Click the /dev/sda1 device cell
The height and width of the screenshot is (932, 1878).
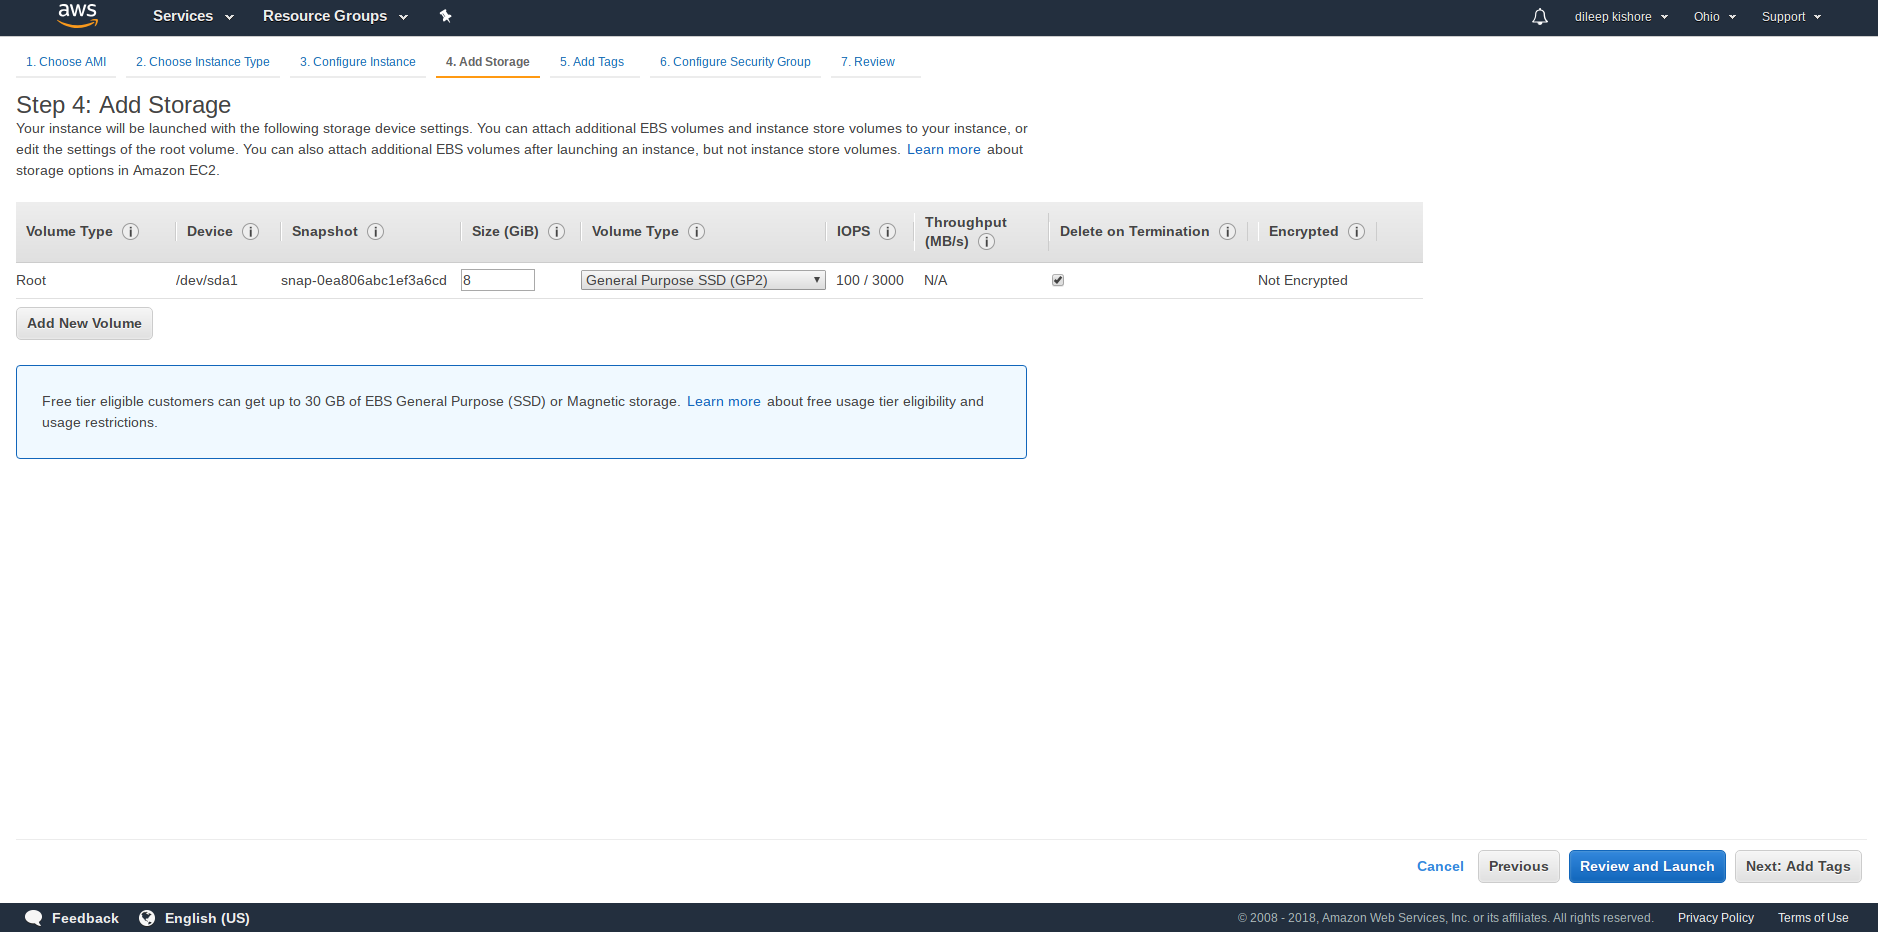pyautogui.click(x=207, y=281)
